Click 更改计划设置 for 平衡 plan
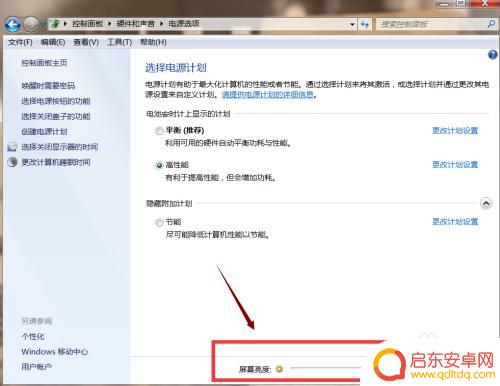The width and height of the screenshot is (500, 386). (455, 131)
